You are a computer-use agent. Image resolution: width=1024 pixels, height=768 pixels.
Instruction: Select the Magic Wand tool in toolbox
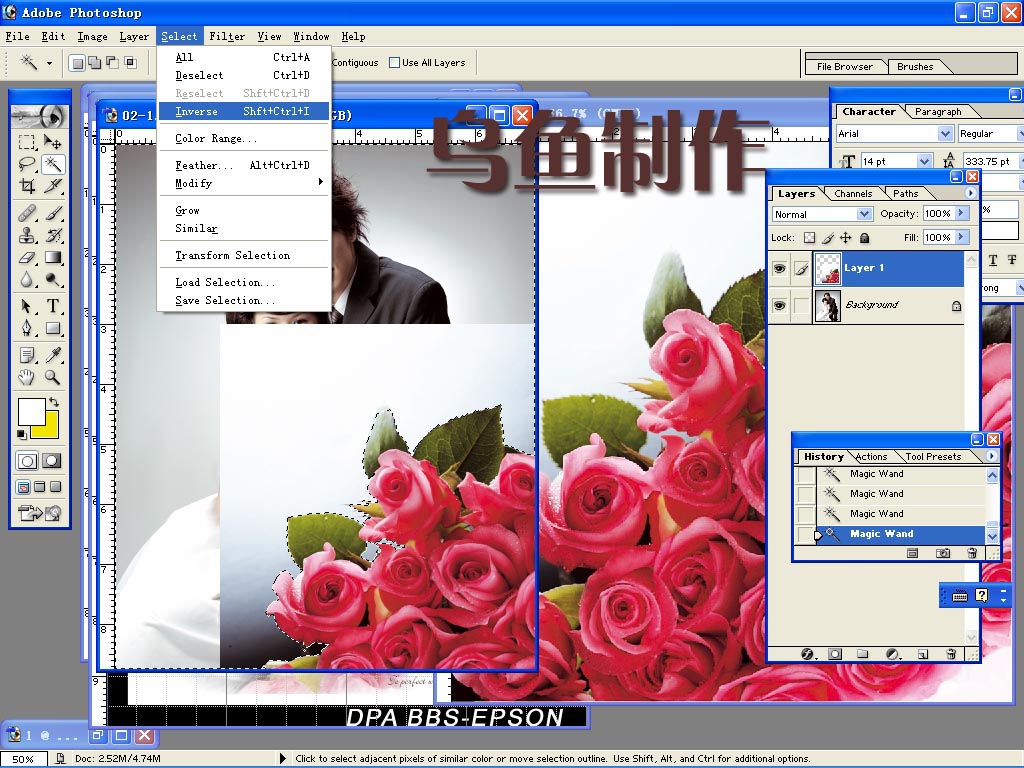pyautogui.click(x=52, y=164)
